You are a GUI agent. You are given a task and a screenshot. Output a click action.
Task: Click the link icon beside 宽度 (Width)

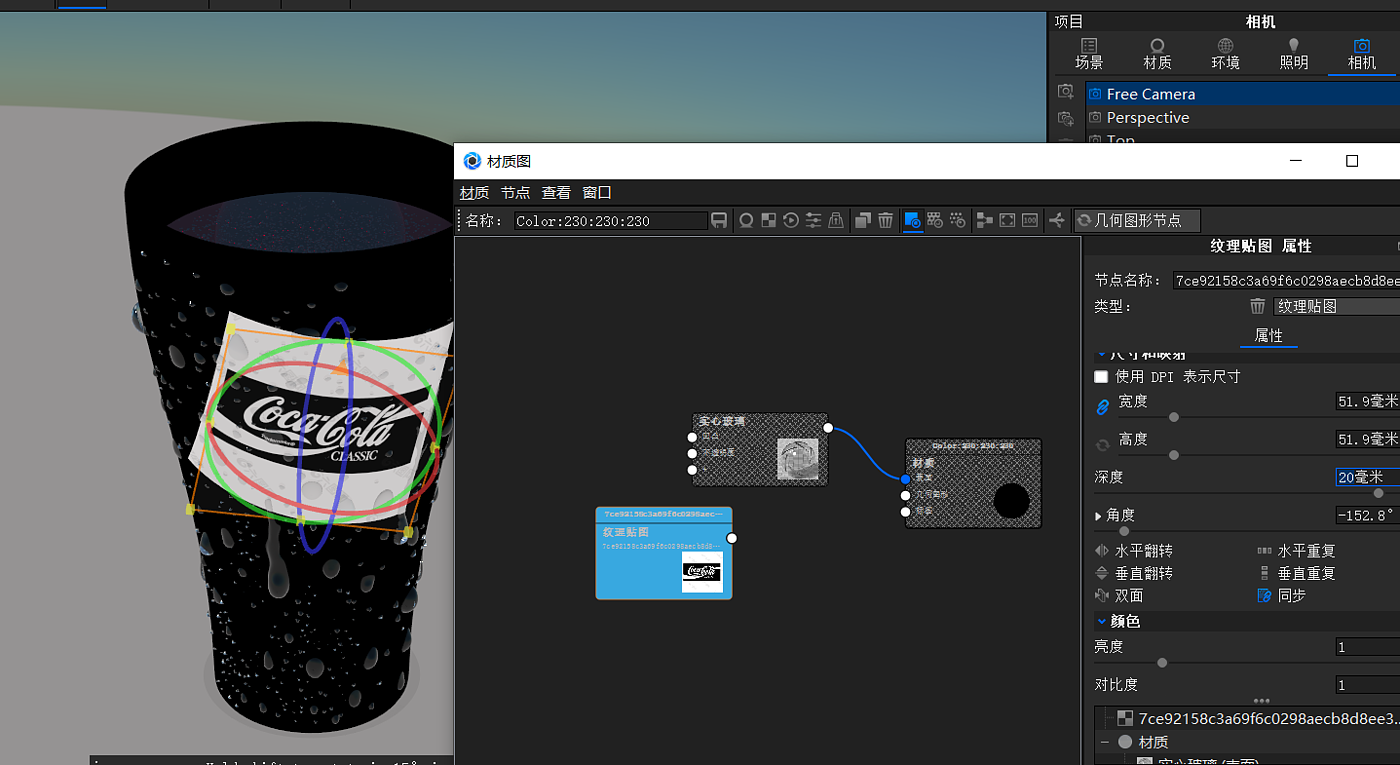pos(1103,406)
